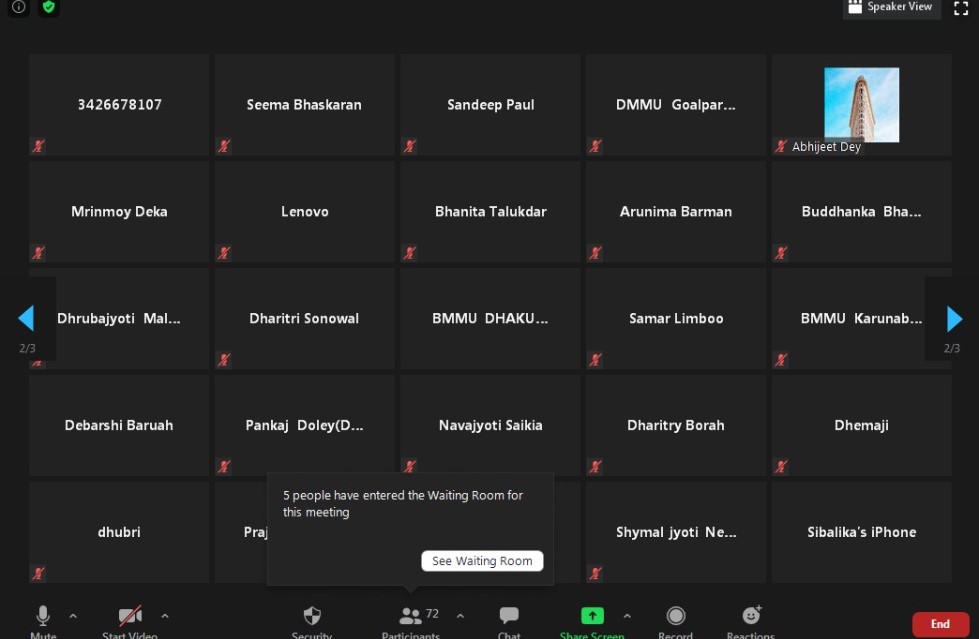Start your video camera
The image size is (979, 639).
(x=130, y=622)
